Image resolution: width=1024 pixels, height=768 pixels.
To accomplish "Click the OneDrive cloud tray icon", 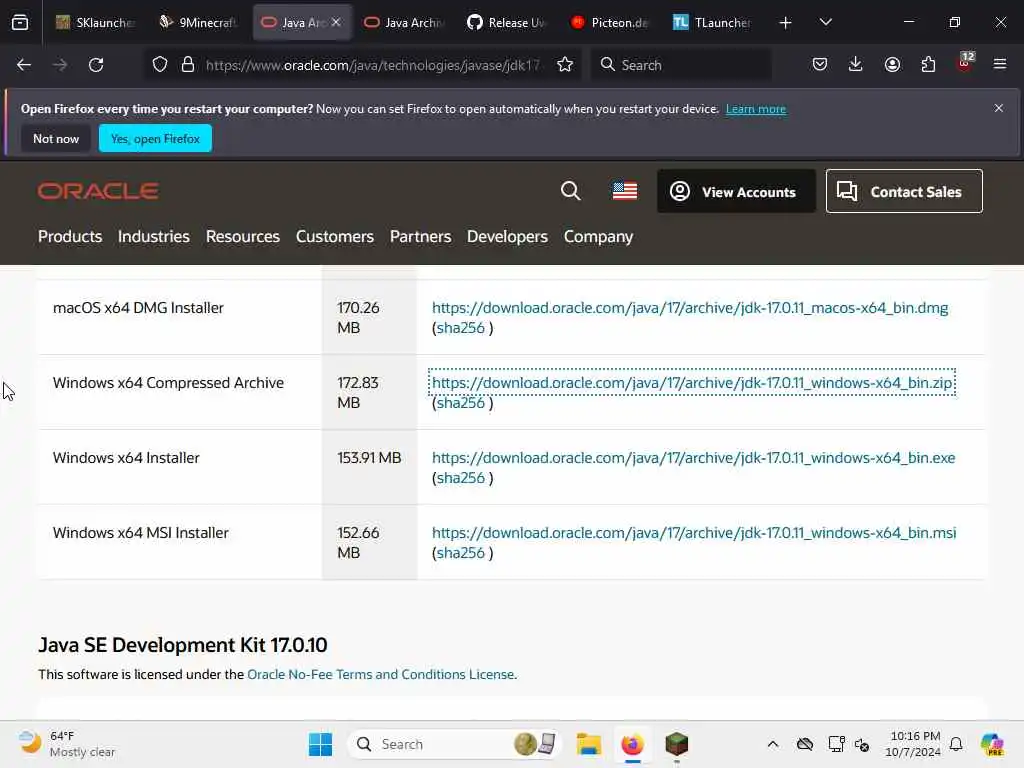I will click(x=805, y=744).
